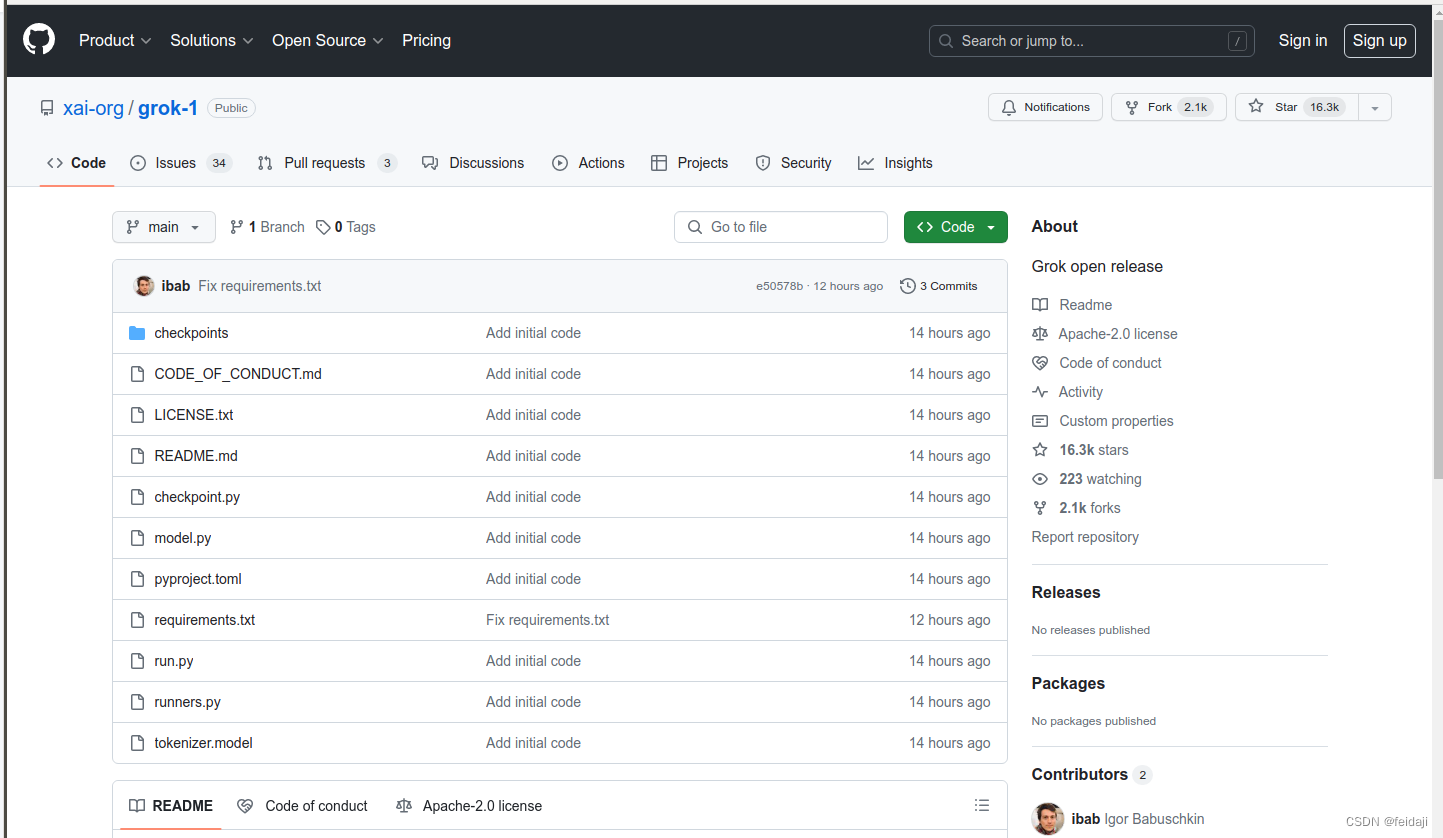Click file icon beside run.py
The height and width of the screenshot is (838, 1443).
tap(137, 661)
